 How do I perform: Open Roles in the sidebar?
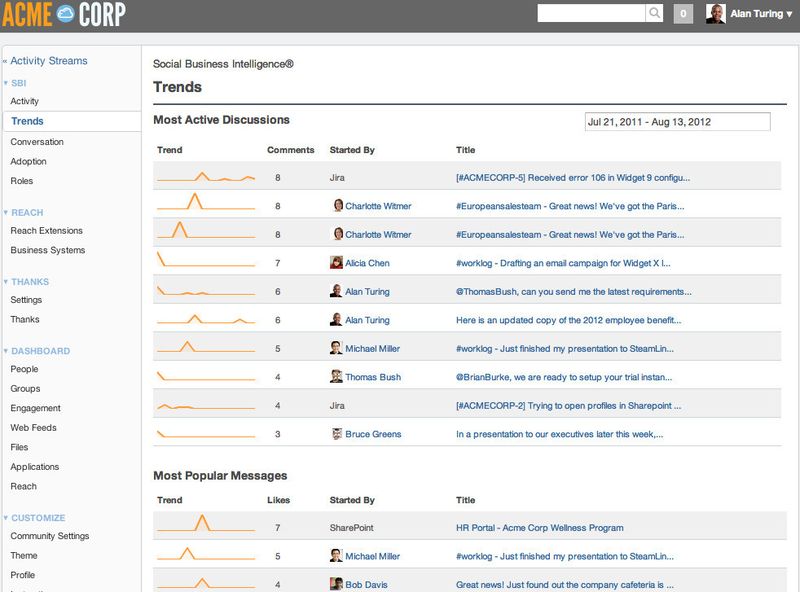21,181
